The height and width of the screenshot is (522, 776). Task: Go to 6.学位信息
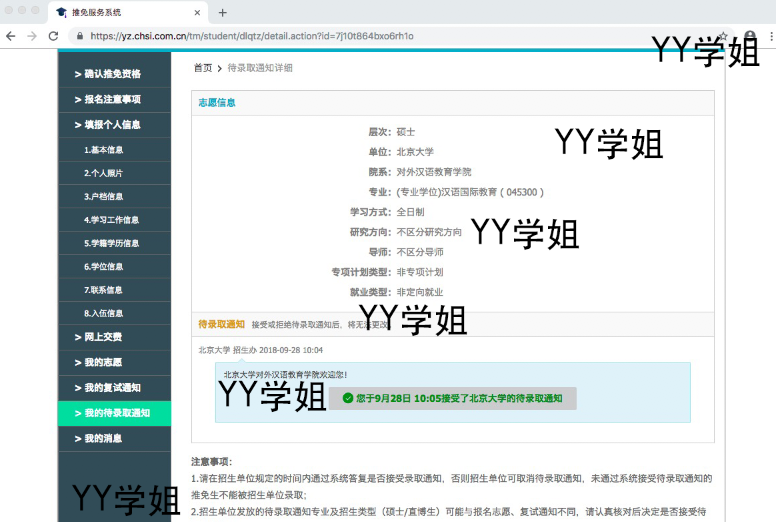pyautogui.click(x=114, y=266)
